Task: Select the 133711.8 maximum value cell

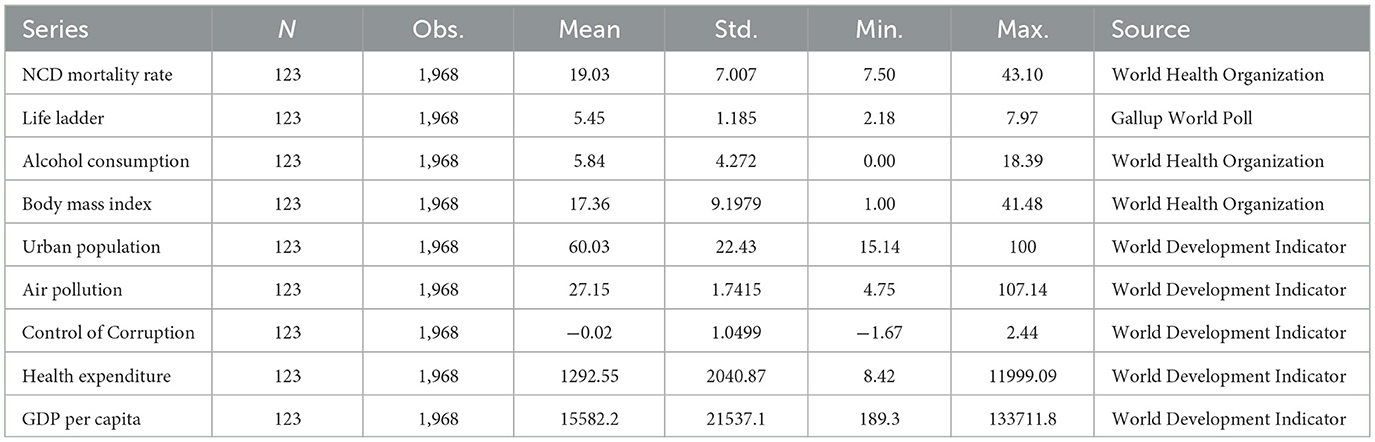Action: point(1019,419)
